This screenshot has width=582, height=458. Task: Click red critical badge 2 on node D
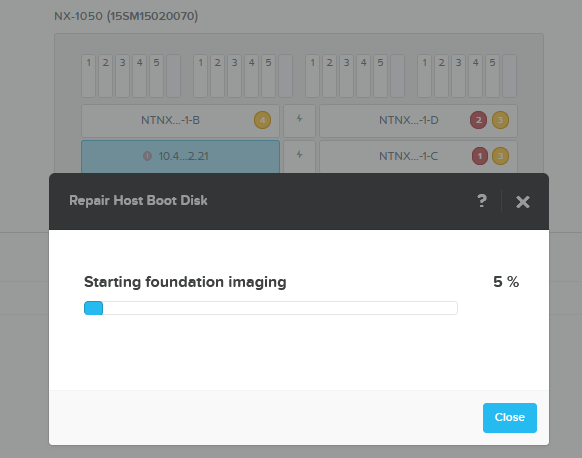coord(478,120)
